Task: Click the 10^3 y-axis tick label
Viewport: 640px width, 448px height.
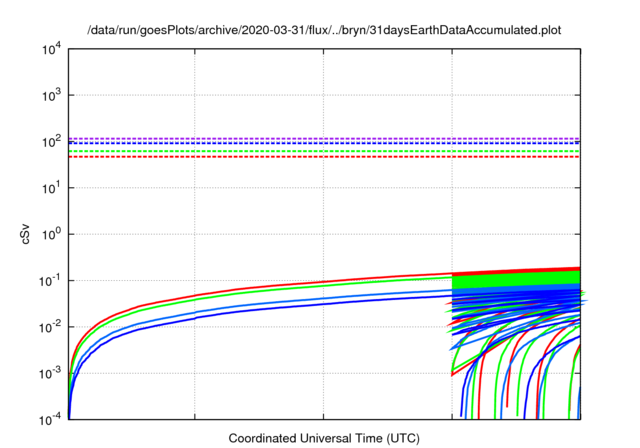Action: click(51, 95)
